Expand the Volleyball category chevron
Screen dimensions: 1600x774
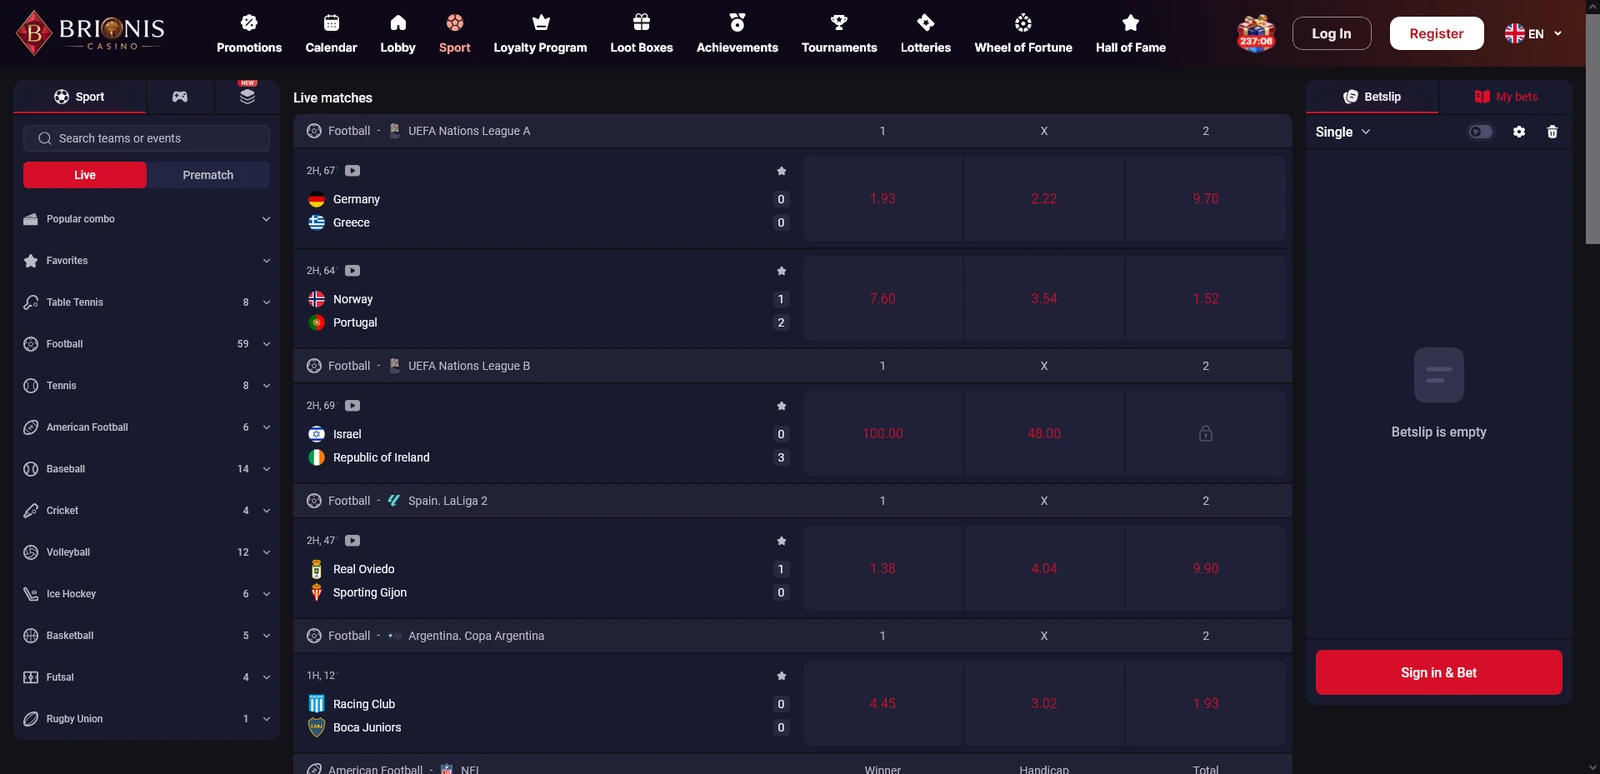[x=266, y=553]
